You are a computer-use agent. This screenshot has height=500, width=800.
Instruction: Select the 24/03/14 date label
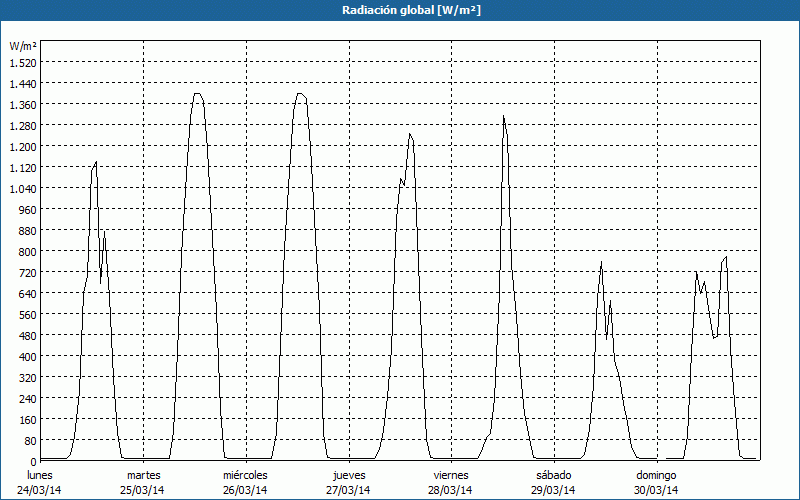tap(40, 490)
